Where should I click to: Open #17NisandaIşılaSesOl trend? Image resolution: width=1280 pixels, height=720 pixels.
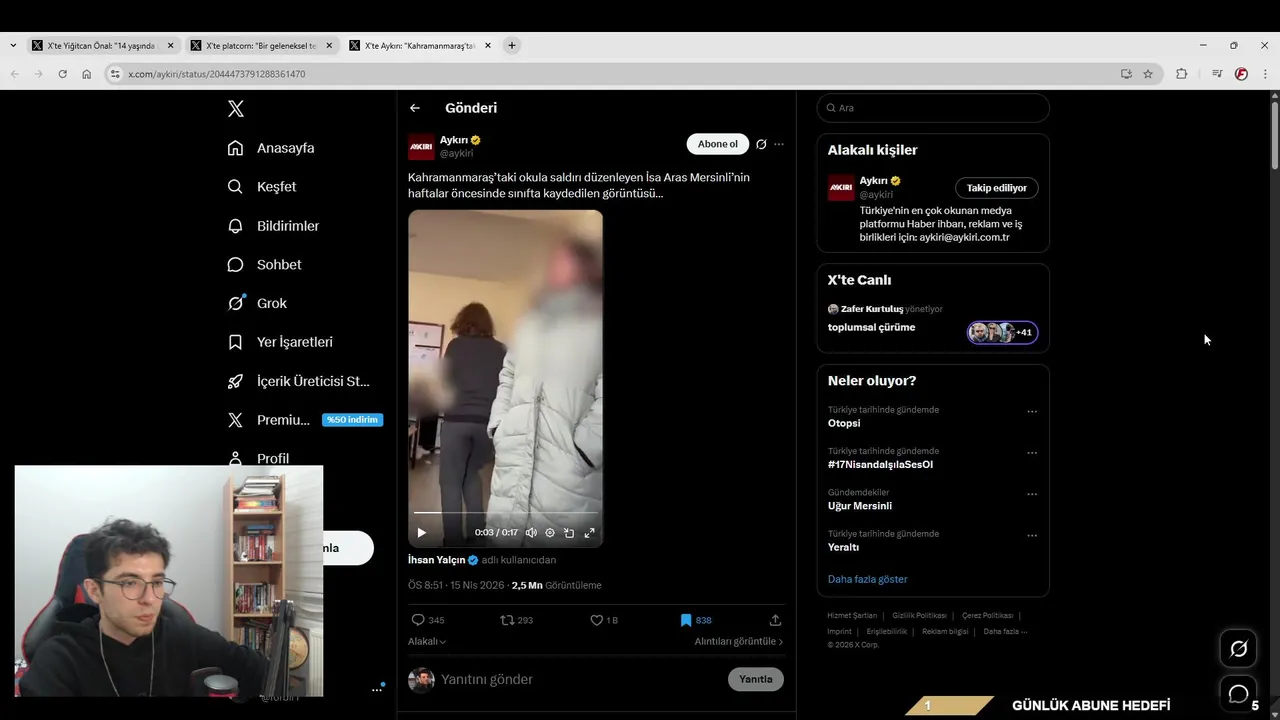pos(880,464)
